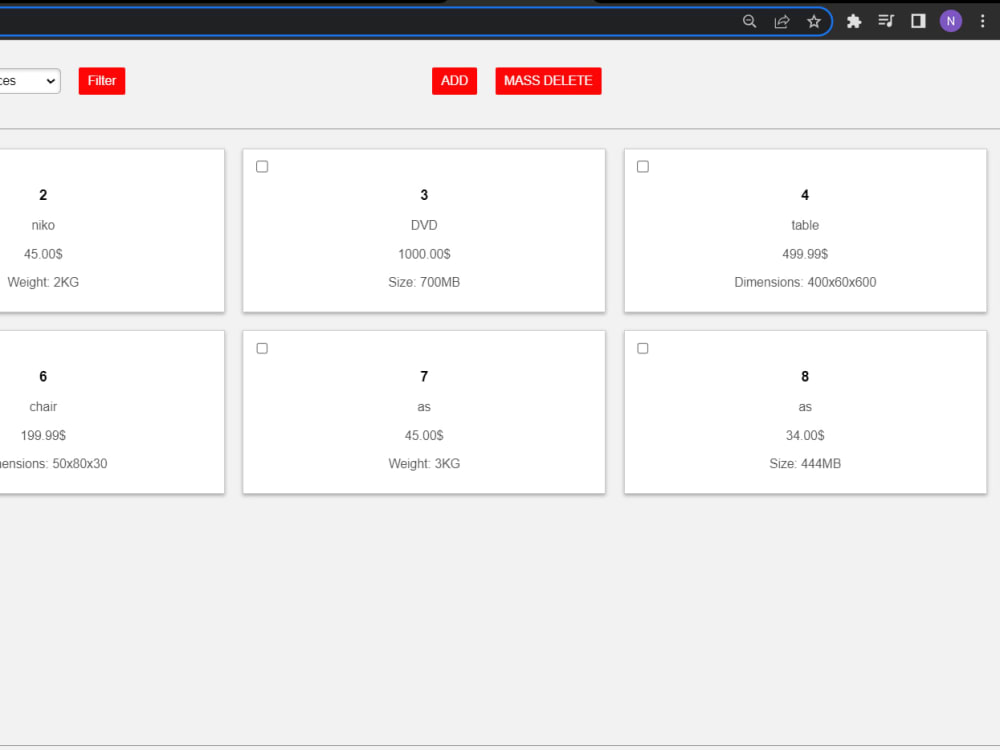Click the red Filter button
Viewport: 1000px width, 750px height.
point(102,81)
